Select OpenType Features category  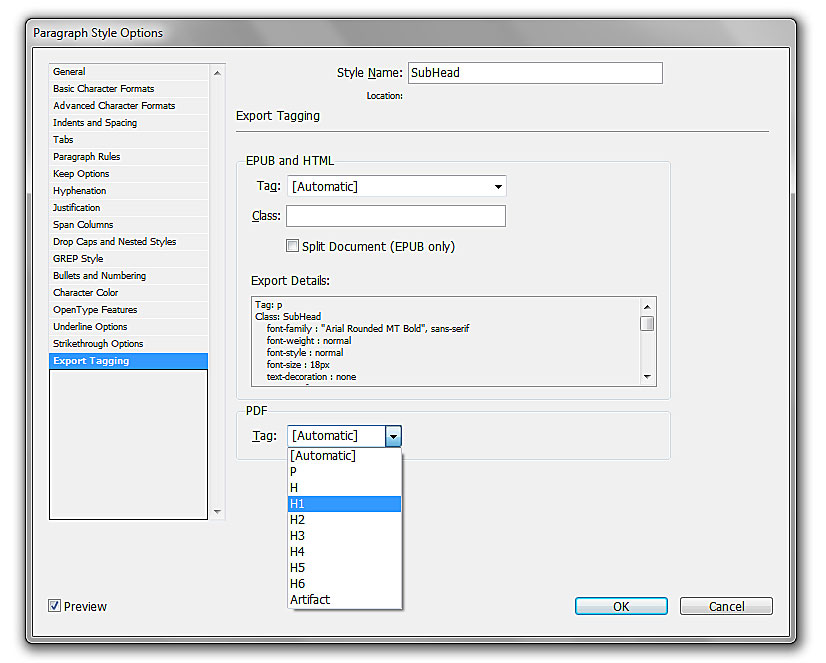pyautogui.click(x=129, y=310)
